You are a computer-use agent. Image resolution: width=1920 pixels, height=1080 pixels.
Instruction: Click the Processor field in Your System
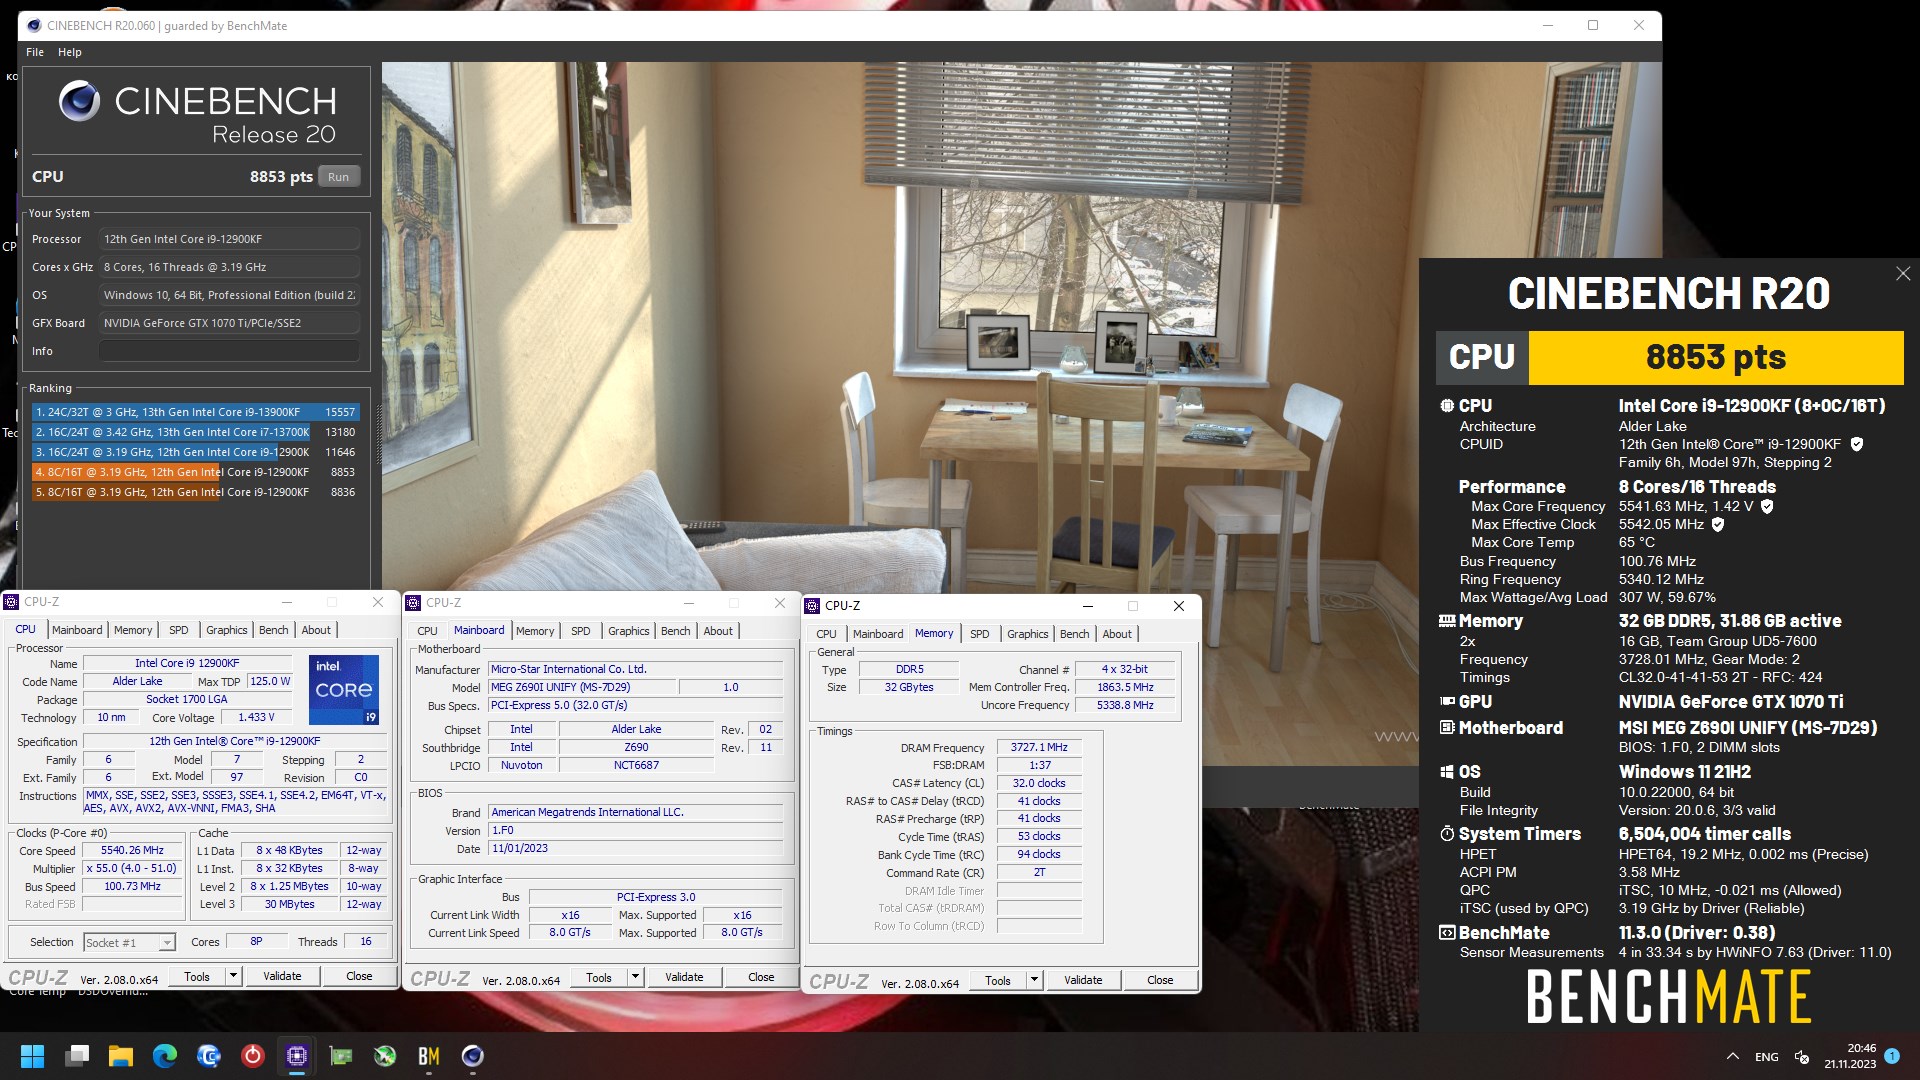(x=229, y=239)
